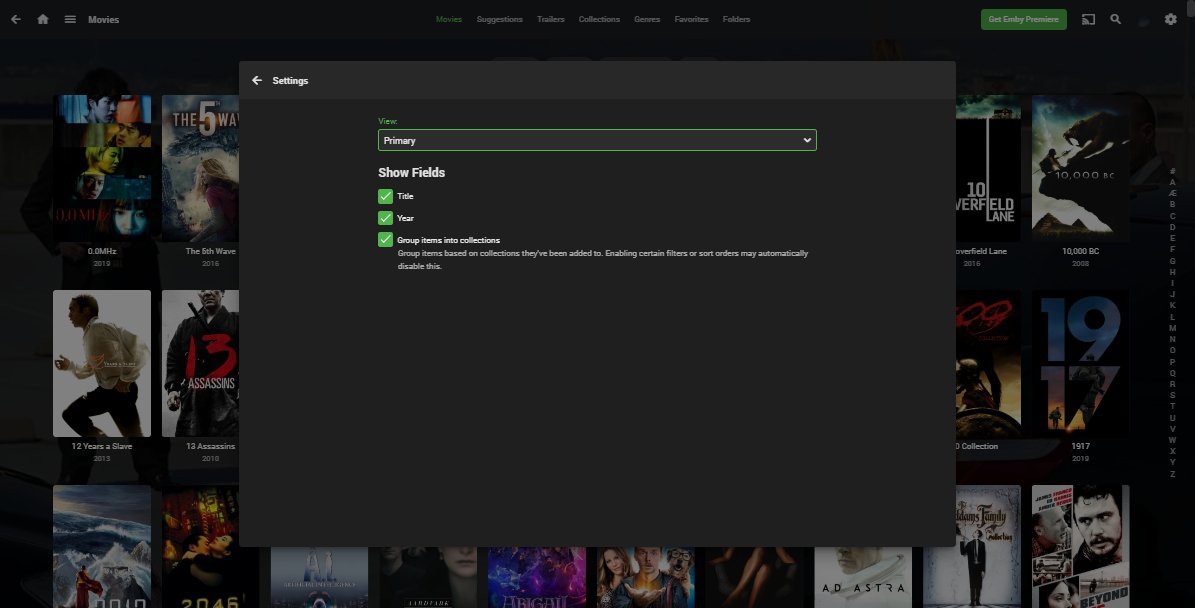Click the Get Emby Premiere button

point(1023,18)
